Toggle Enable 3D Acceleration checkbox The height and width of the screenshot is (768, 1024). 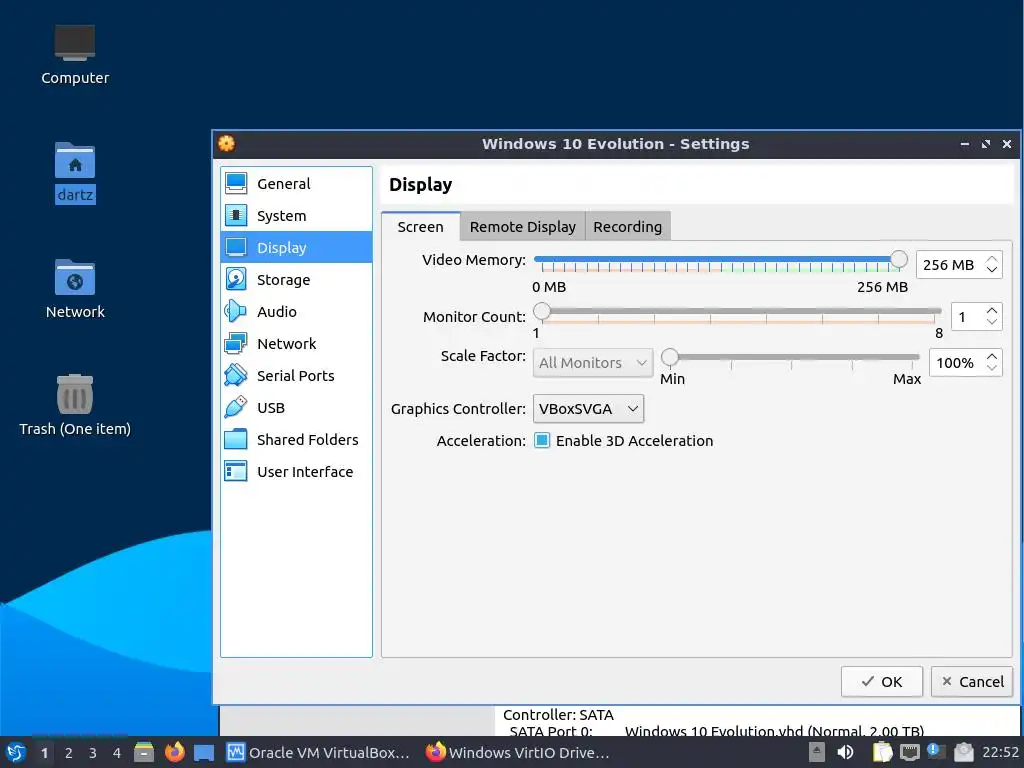click(x=542, y=441)
